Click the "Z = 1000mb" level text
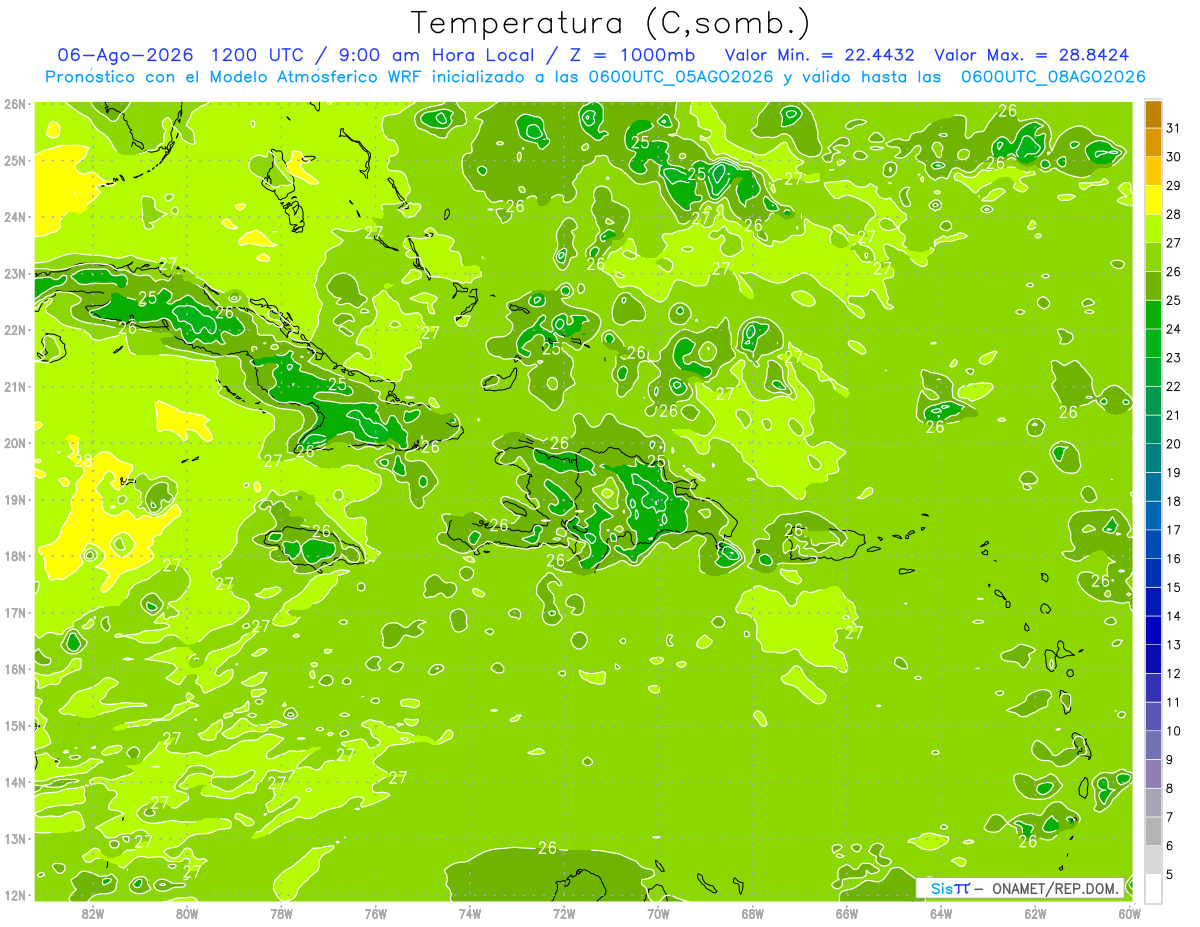Image resolution: width=1200 pixels, height=927 pixels. pyautogui.click(x=632, y=55)
